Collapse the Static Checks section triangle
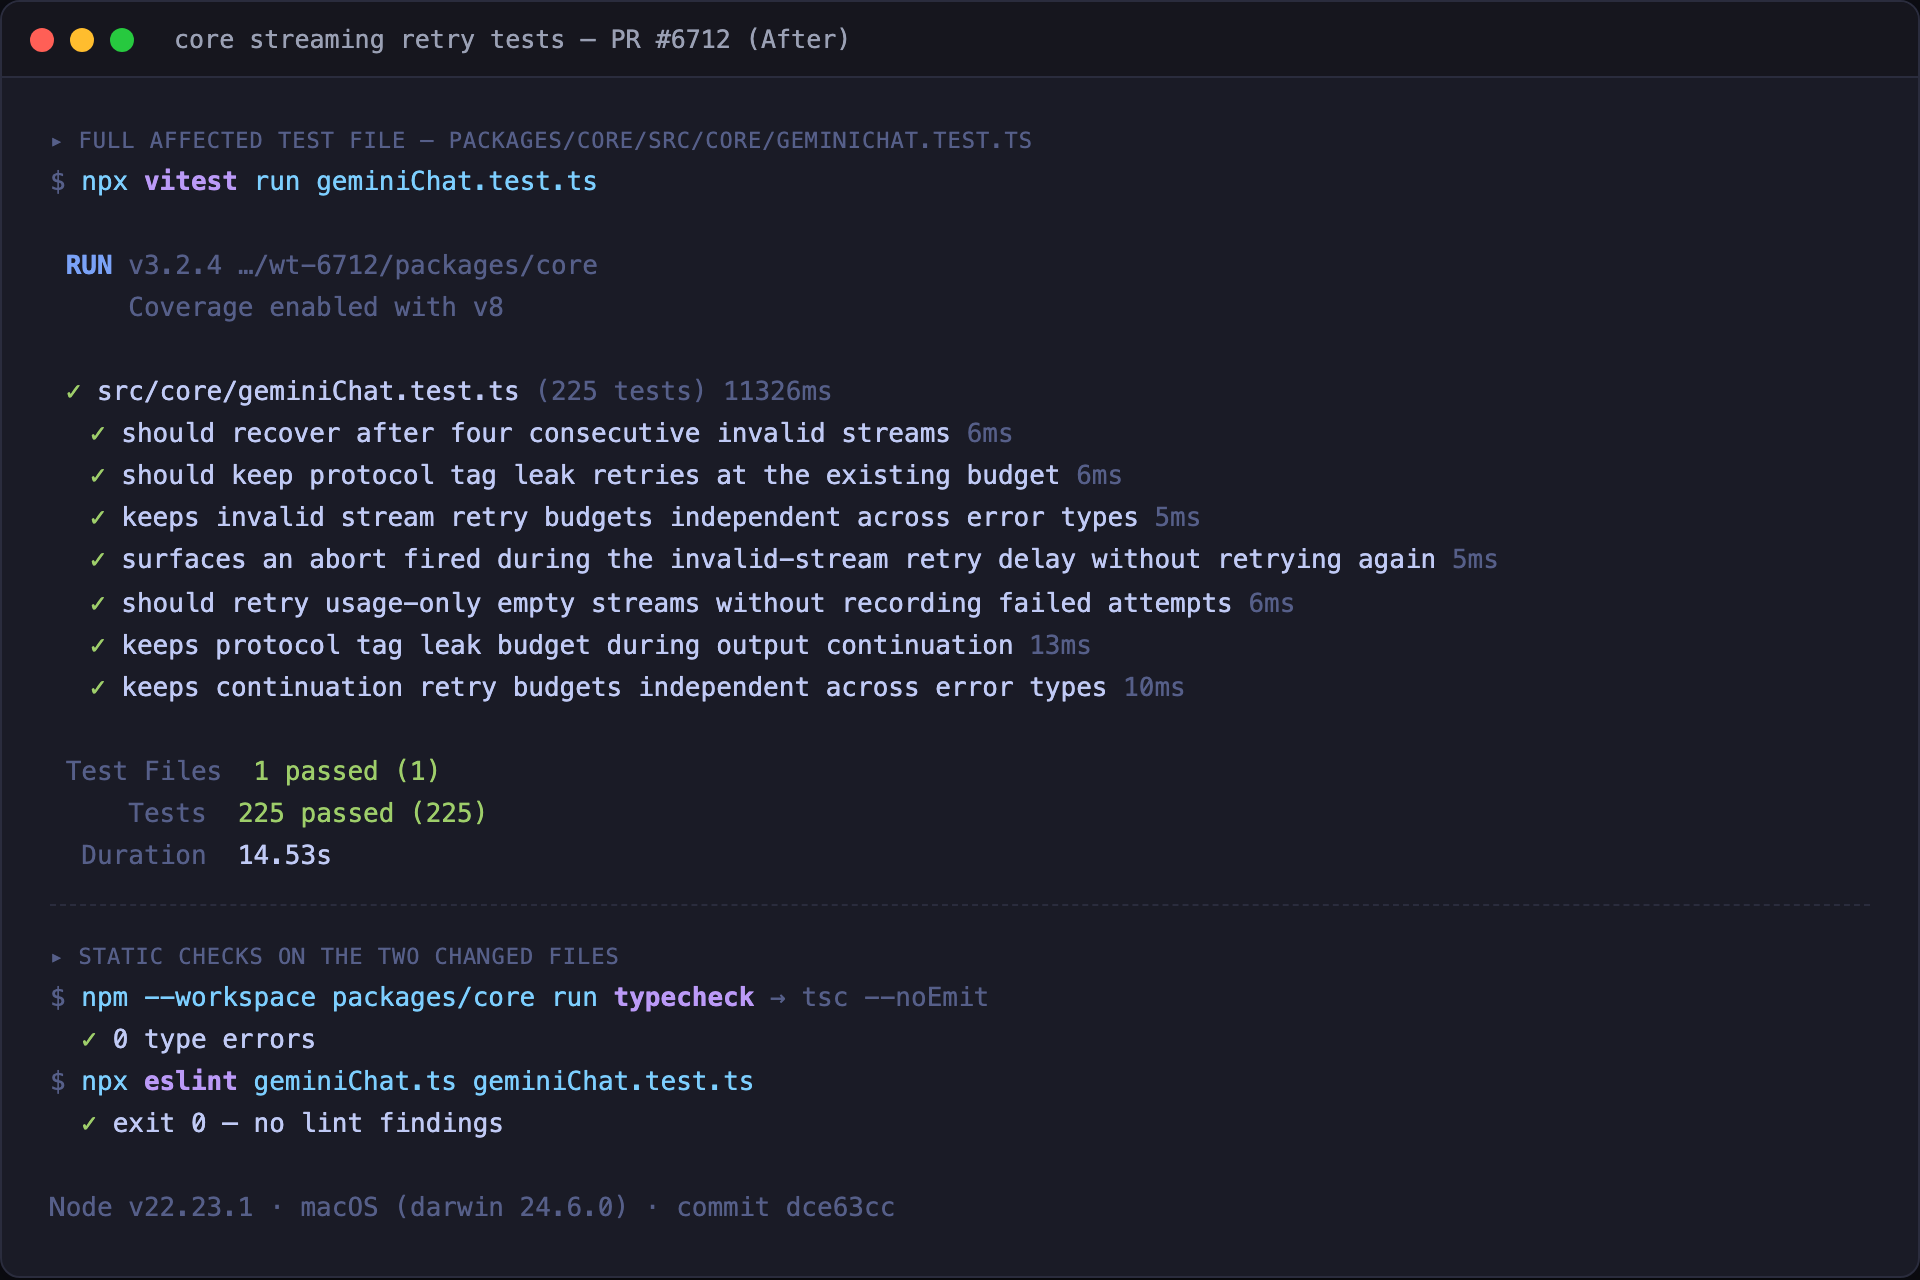Image resolution: width=1920 pixels, height=1280 pixels. click(x=57, y=957)
